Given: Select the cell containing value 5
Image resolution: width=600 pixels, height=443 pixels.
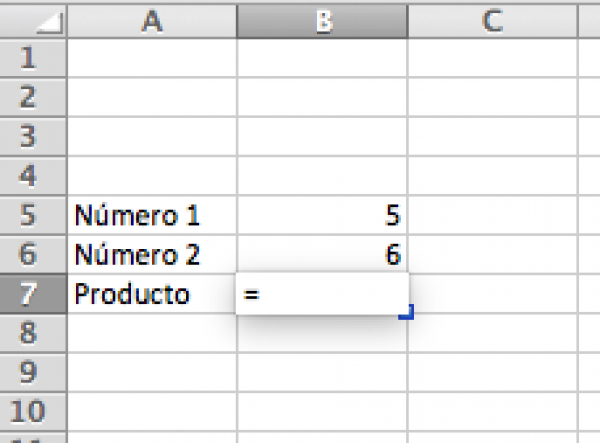Looking at the screenshot, I should 322,215.
